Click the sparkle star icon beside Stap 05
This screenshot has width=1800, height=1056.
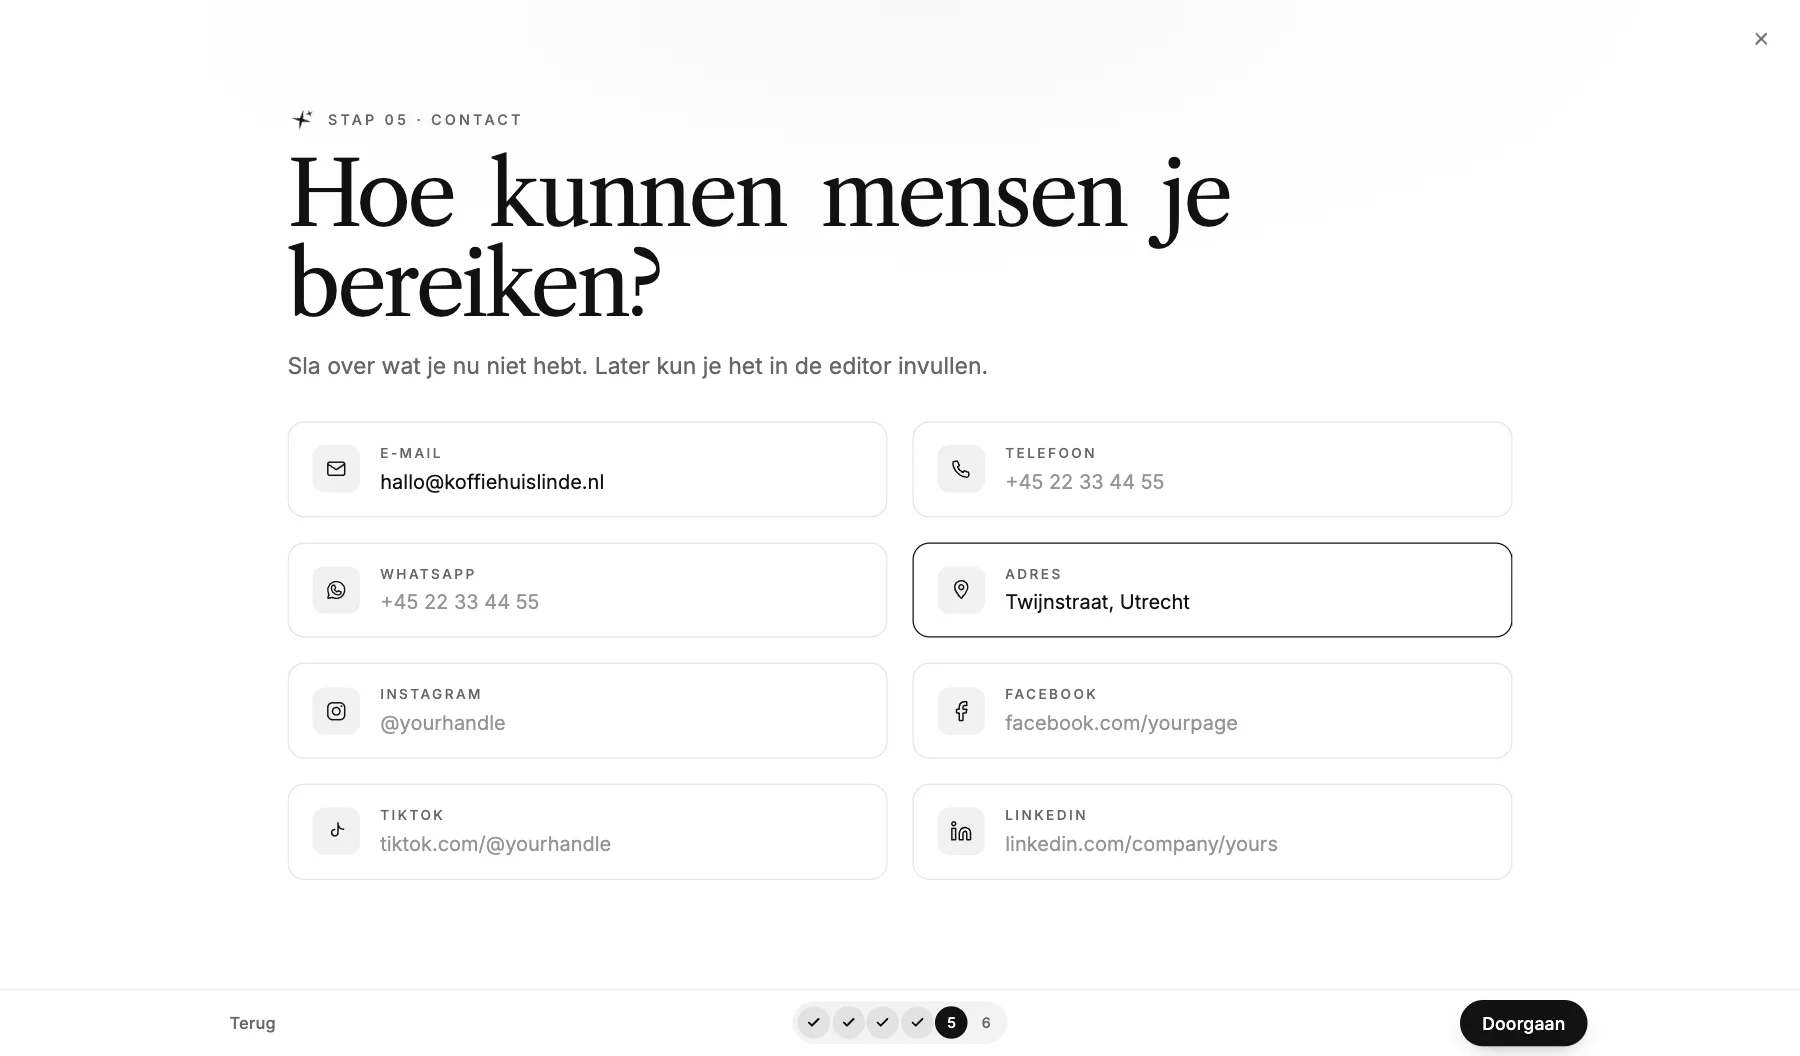pos(302,119)
